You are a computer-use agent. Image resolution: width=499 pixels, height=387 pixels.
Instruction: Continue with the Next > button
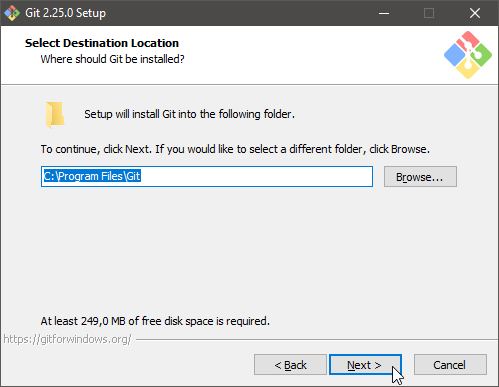(x=365, y=365)
